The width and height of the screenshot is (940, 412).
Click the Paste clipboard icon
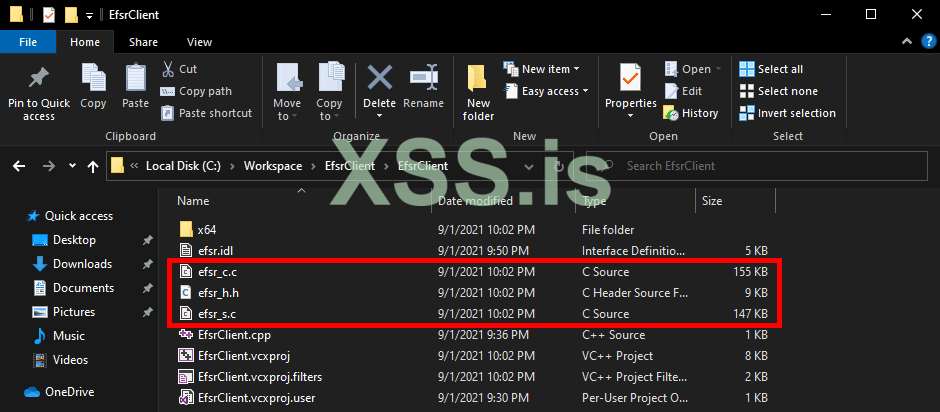135,78
